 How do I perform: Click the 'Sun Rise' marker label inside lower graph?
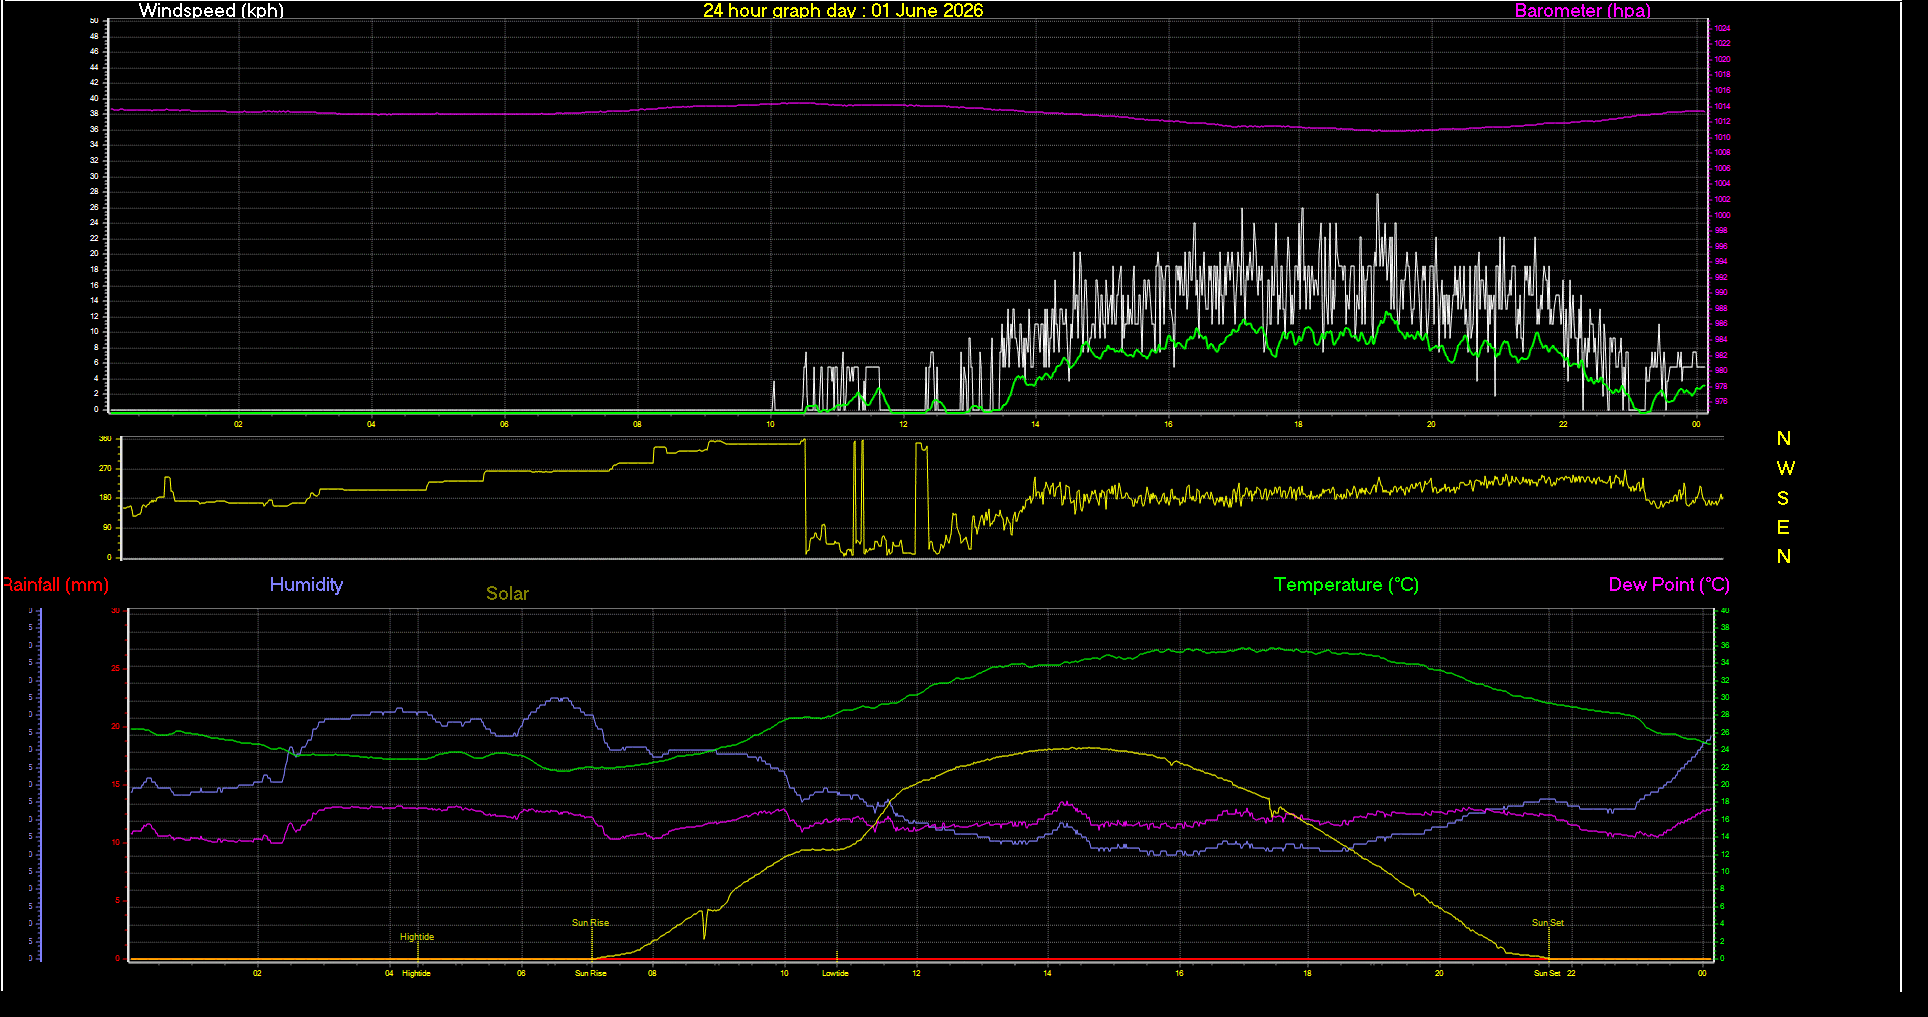[590, 923]
